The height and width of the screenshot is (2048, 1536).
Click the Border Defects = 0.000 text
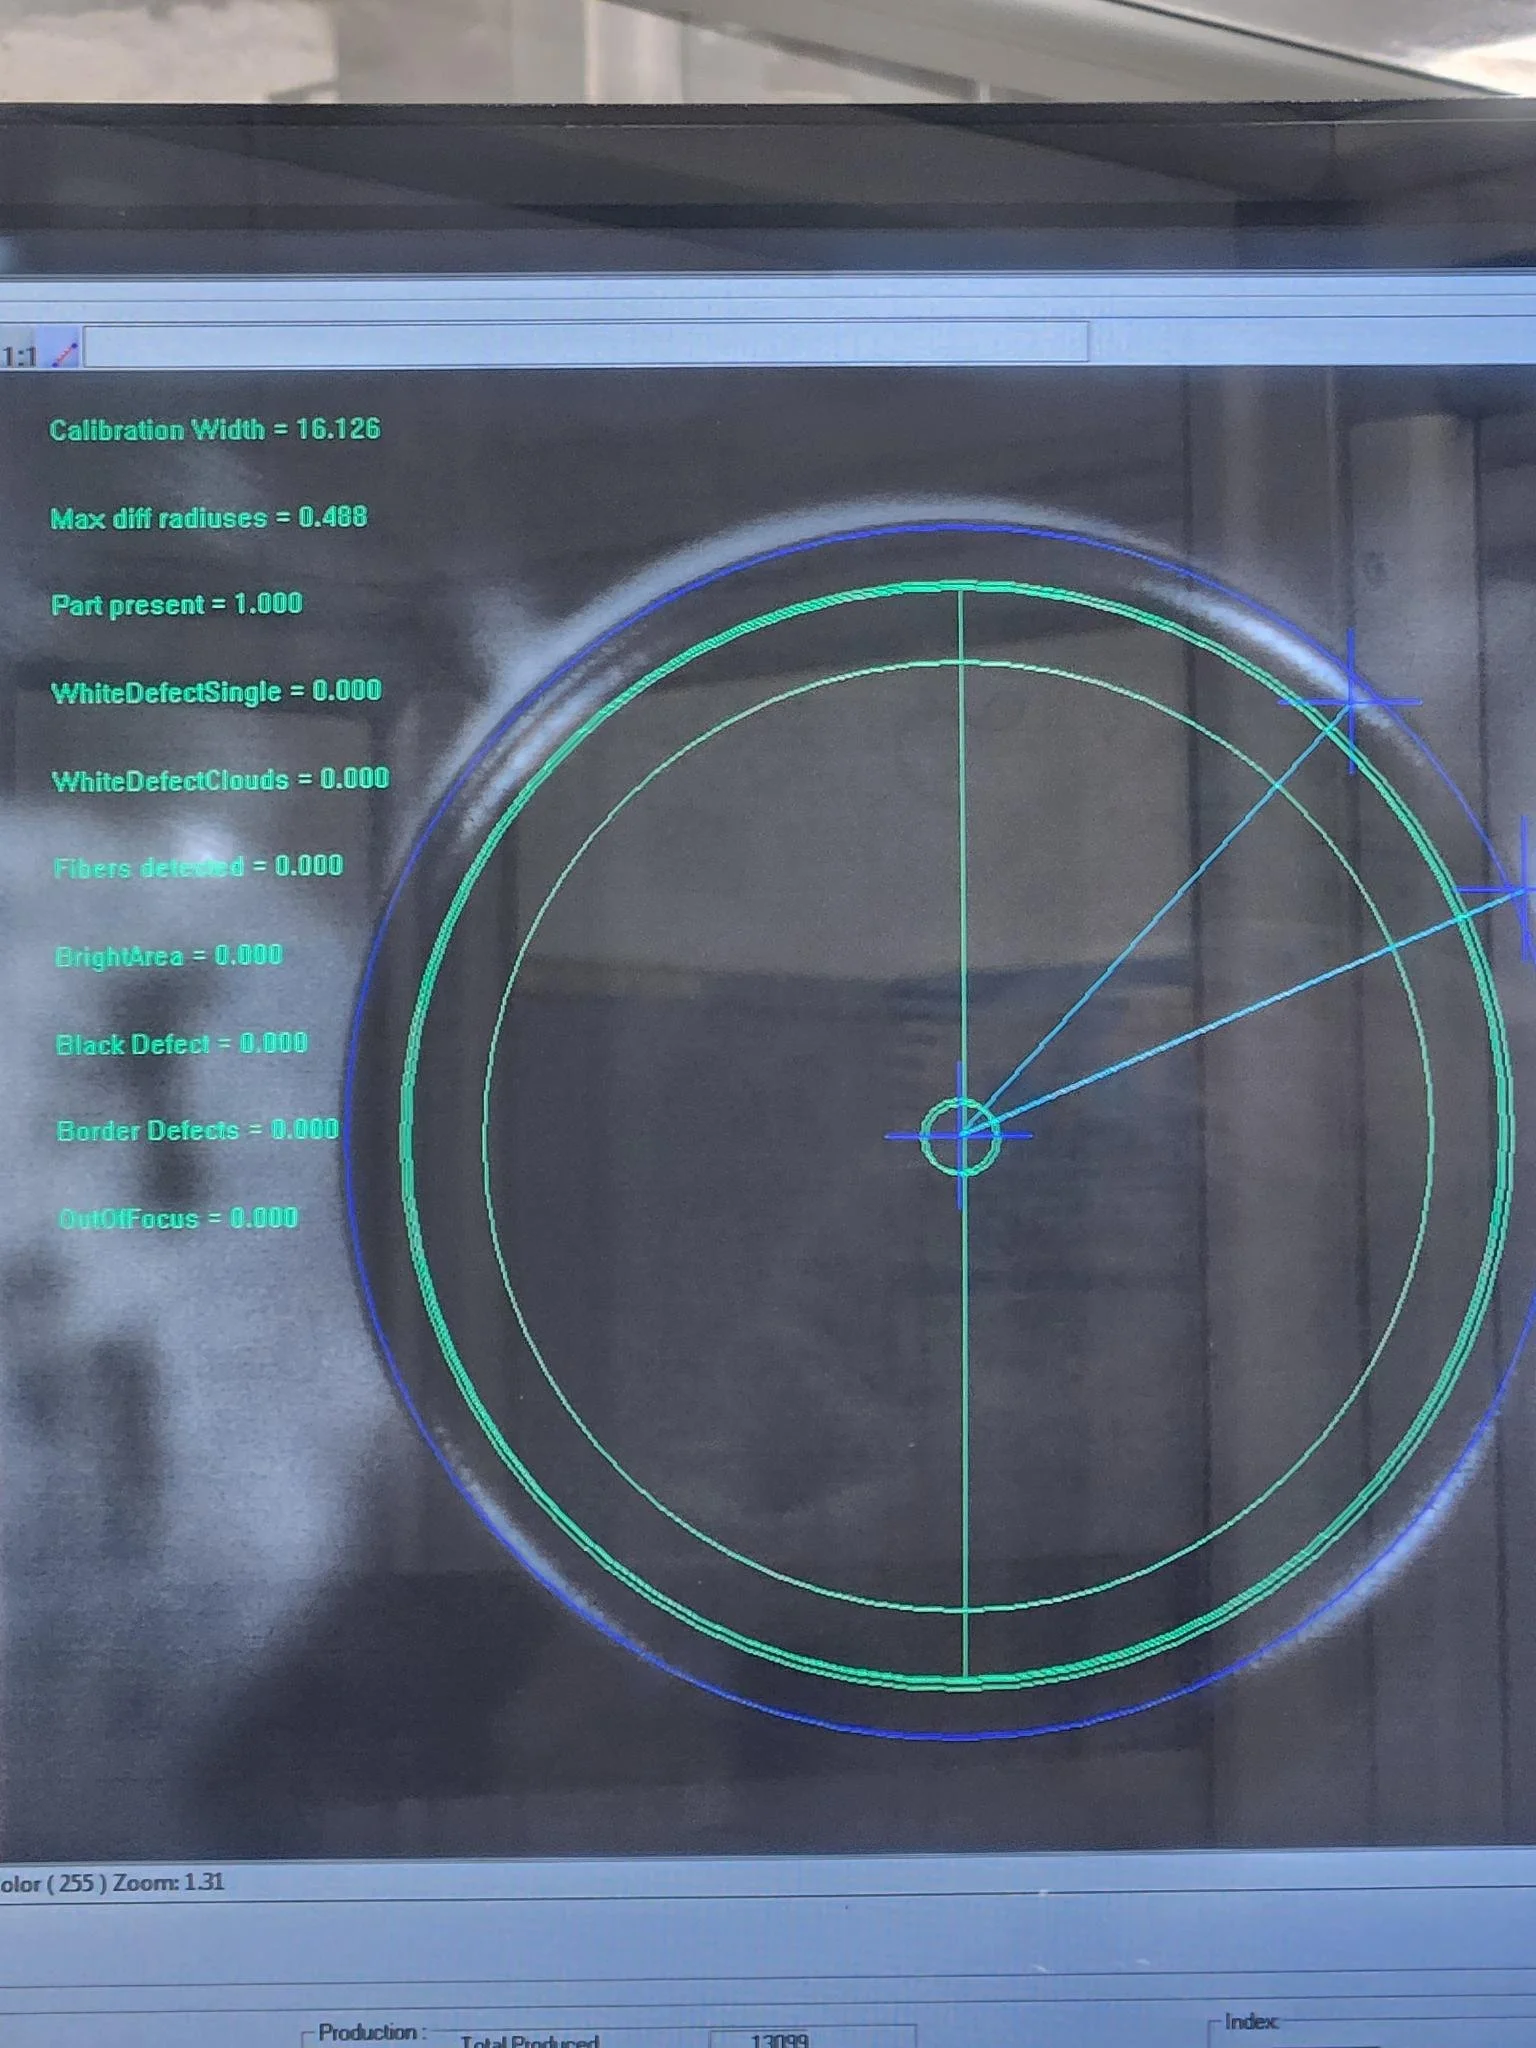pyautogui.click(x=197, y=1131)
